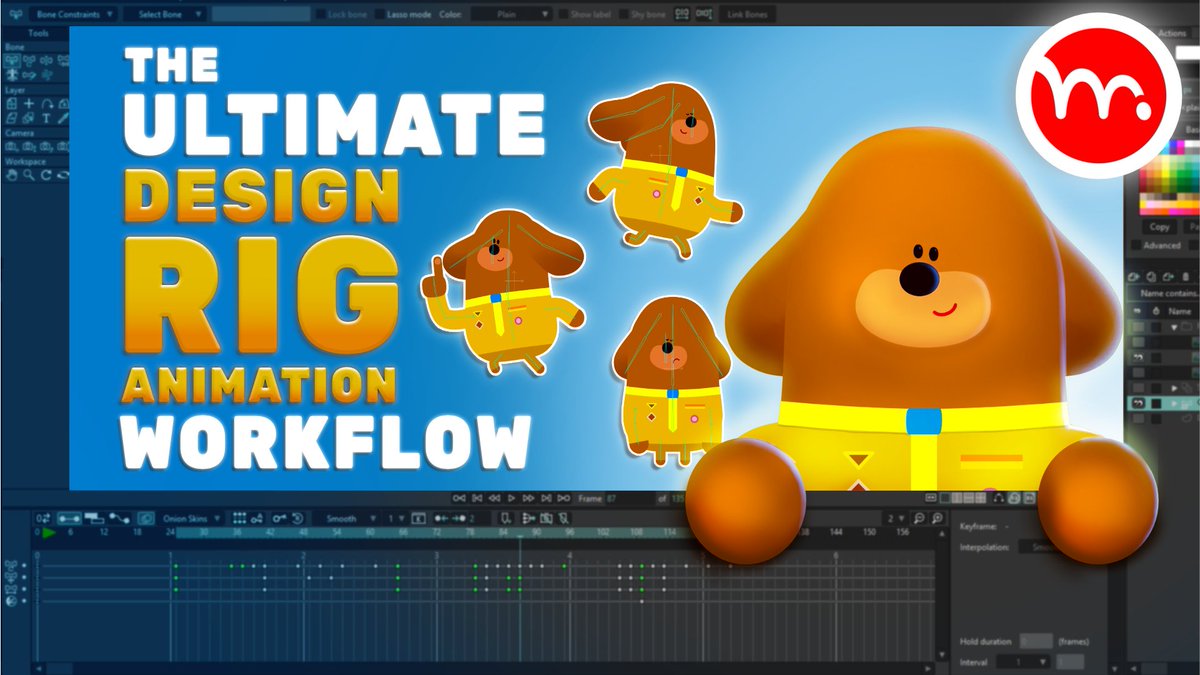This screenshot has width=1200, height=675.
Task: Switch to the Channels timeline view
Action: (x=69, y=518)
